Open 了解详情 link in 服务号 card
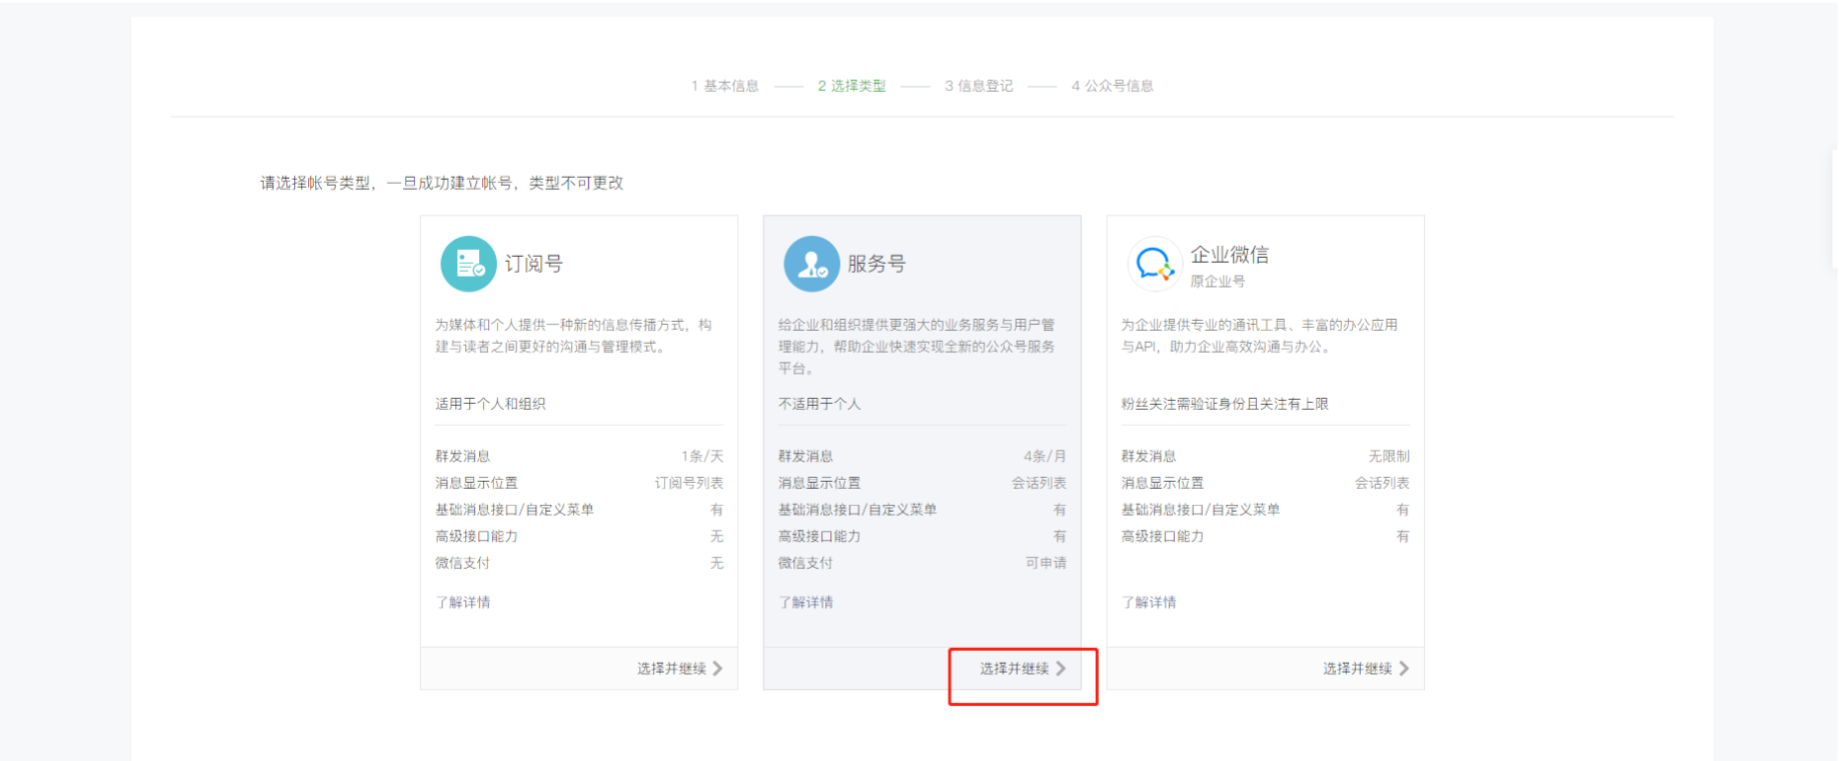Image resolution: width=1839 pixels, height=761 pixels. (x=806, y=602)
